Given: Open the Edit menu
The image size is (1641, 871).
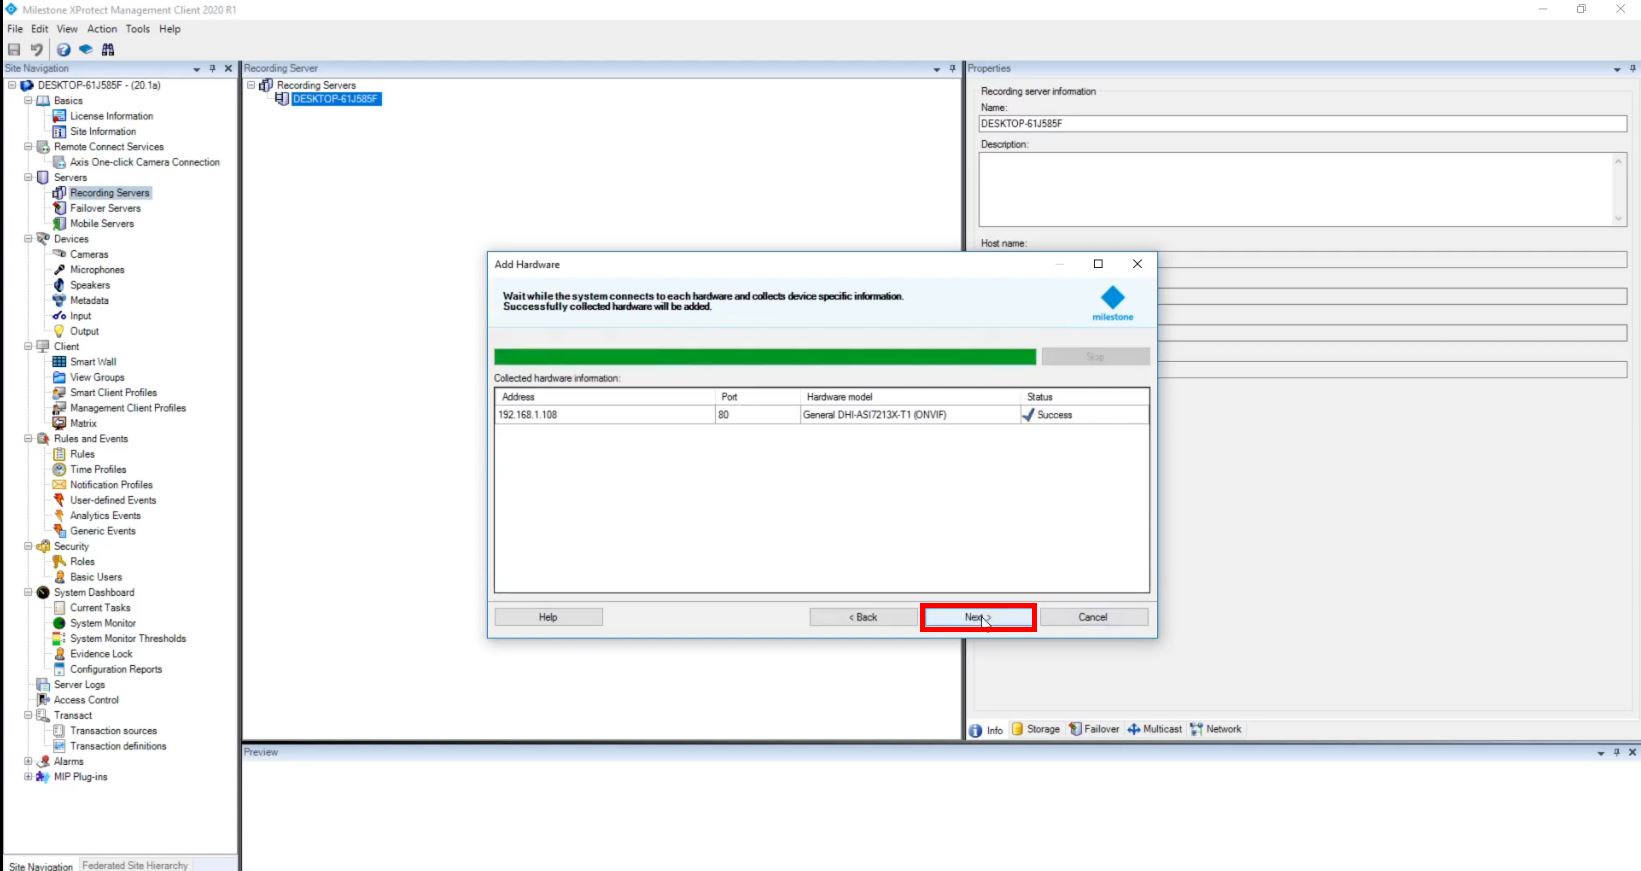Looking at the screenshot, I should click(39, 29).
